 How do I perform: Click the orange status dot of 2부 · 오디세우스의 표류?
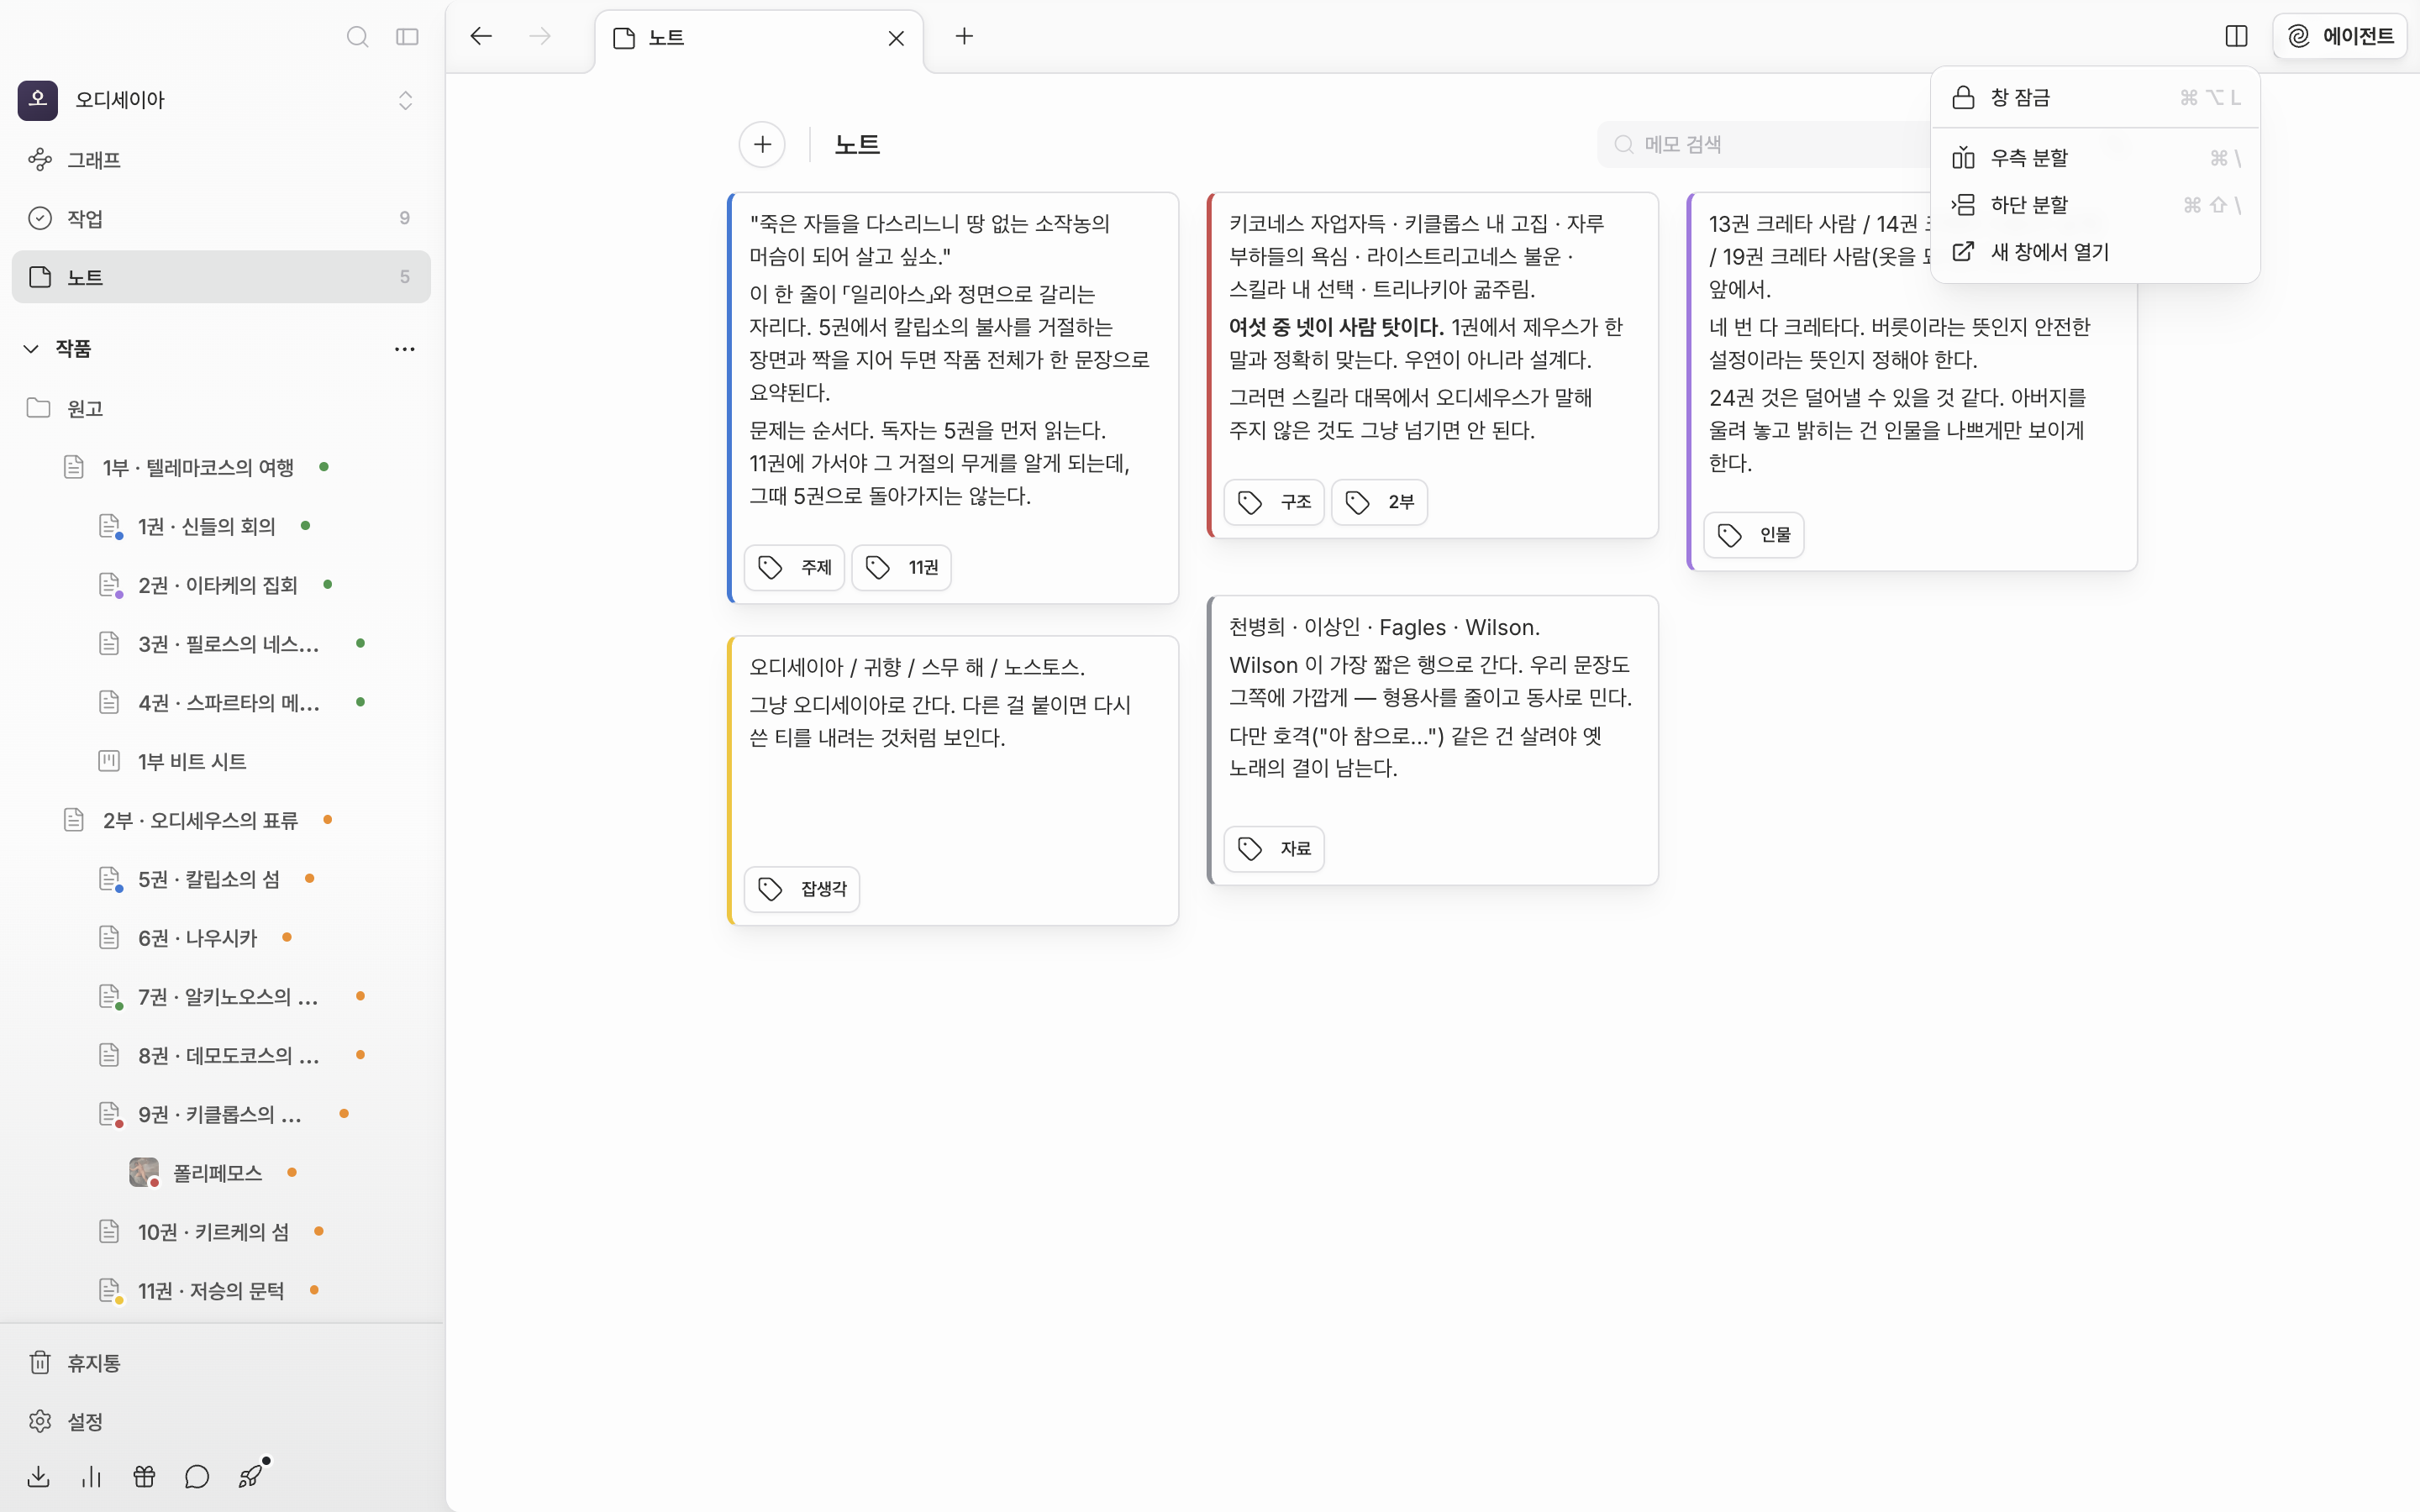(x=327, y=820)
